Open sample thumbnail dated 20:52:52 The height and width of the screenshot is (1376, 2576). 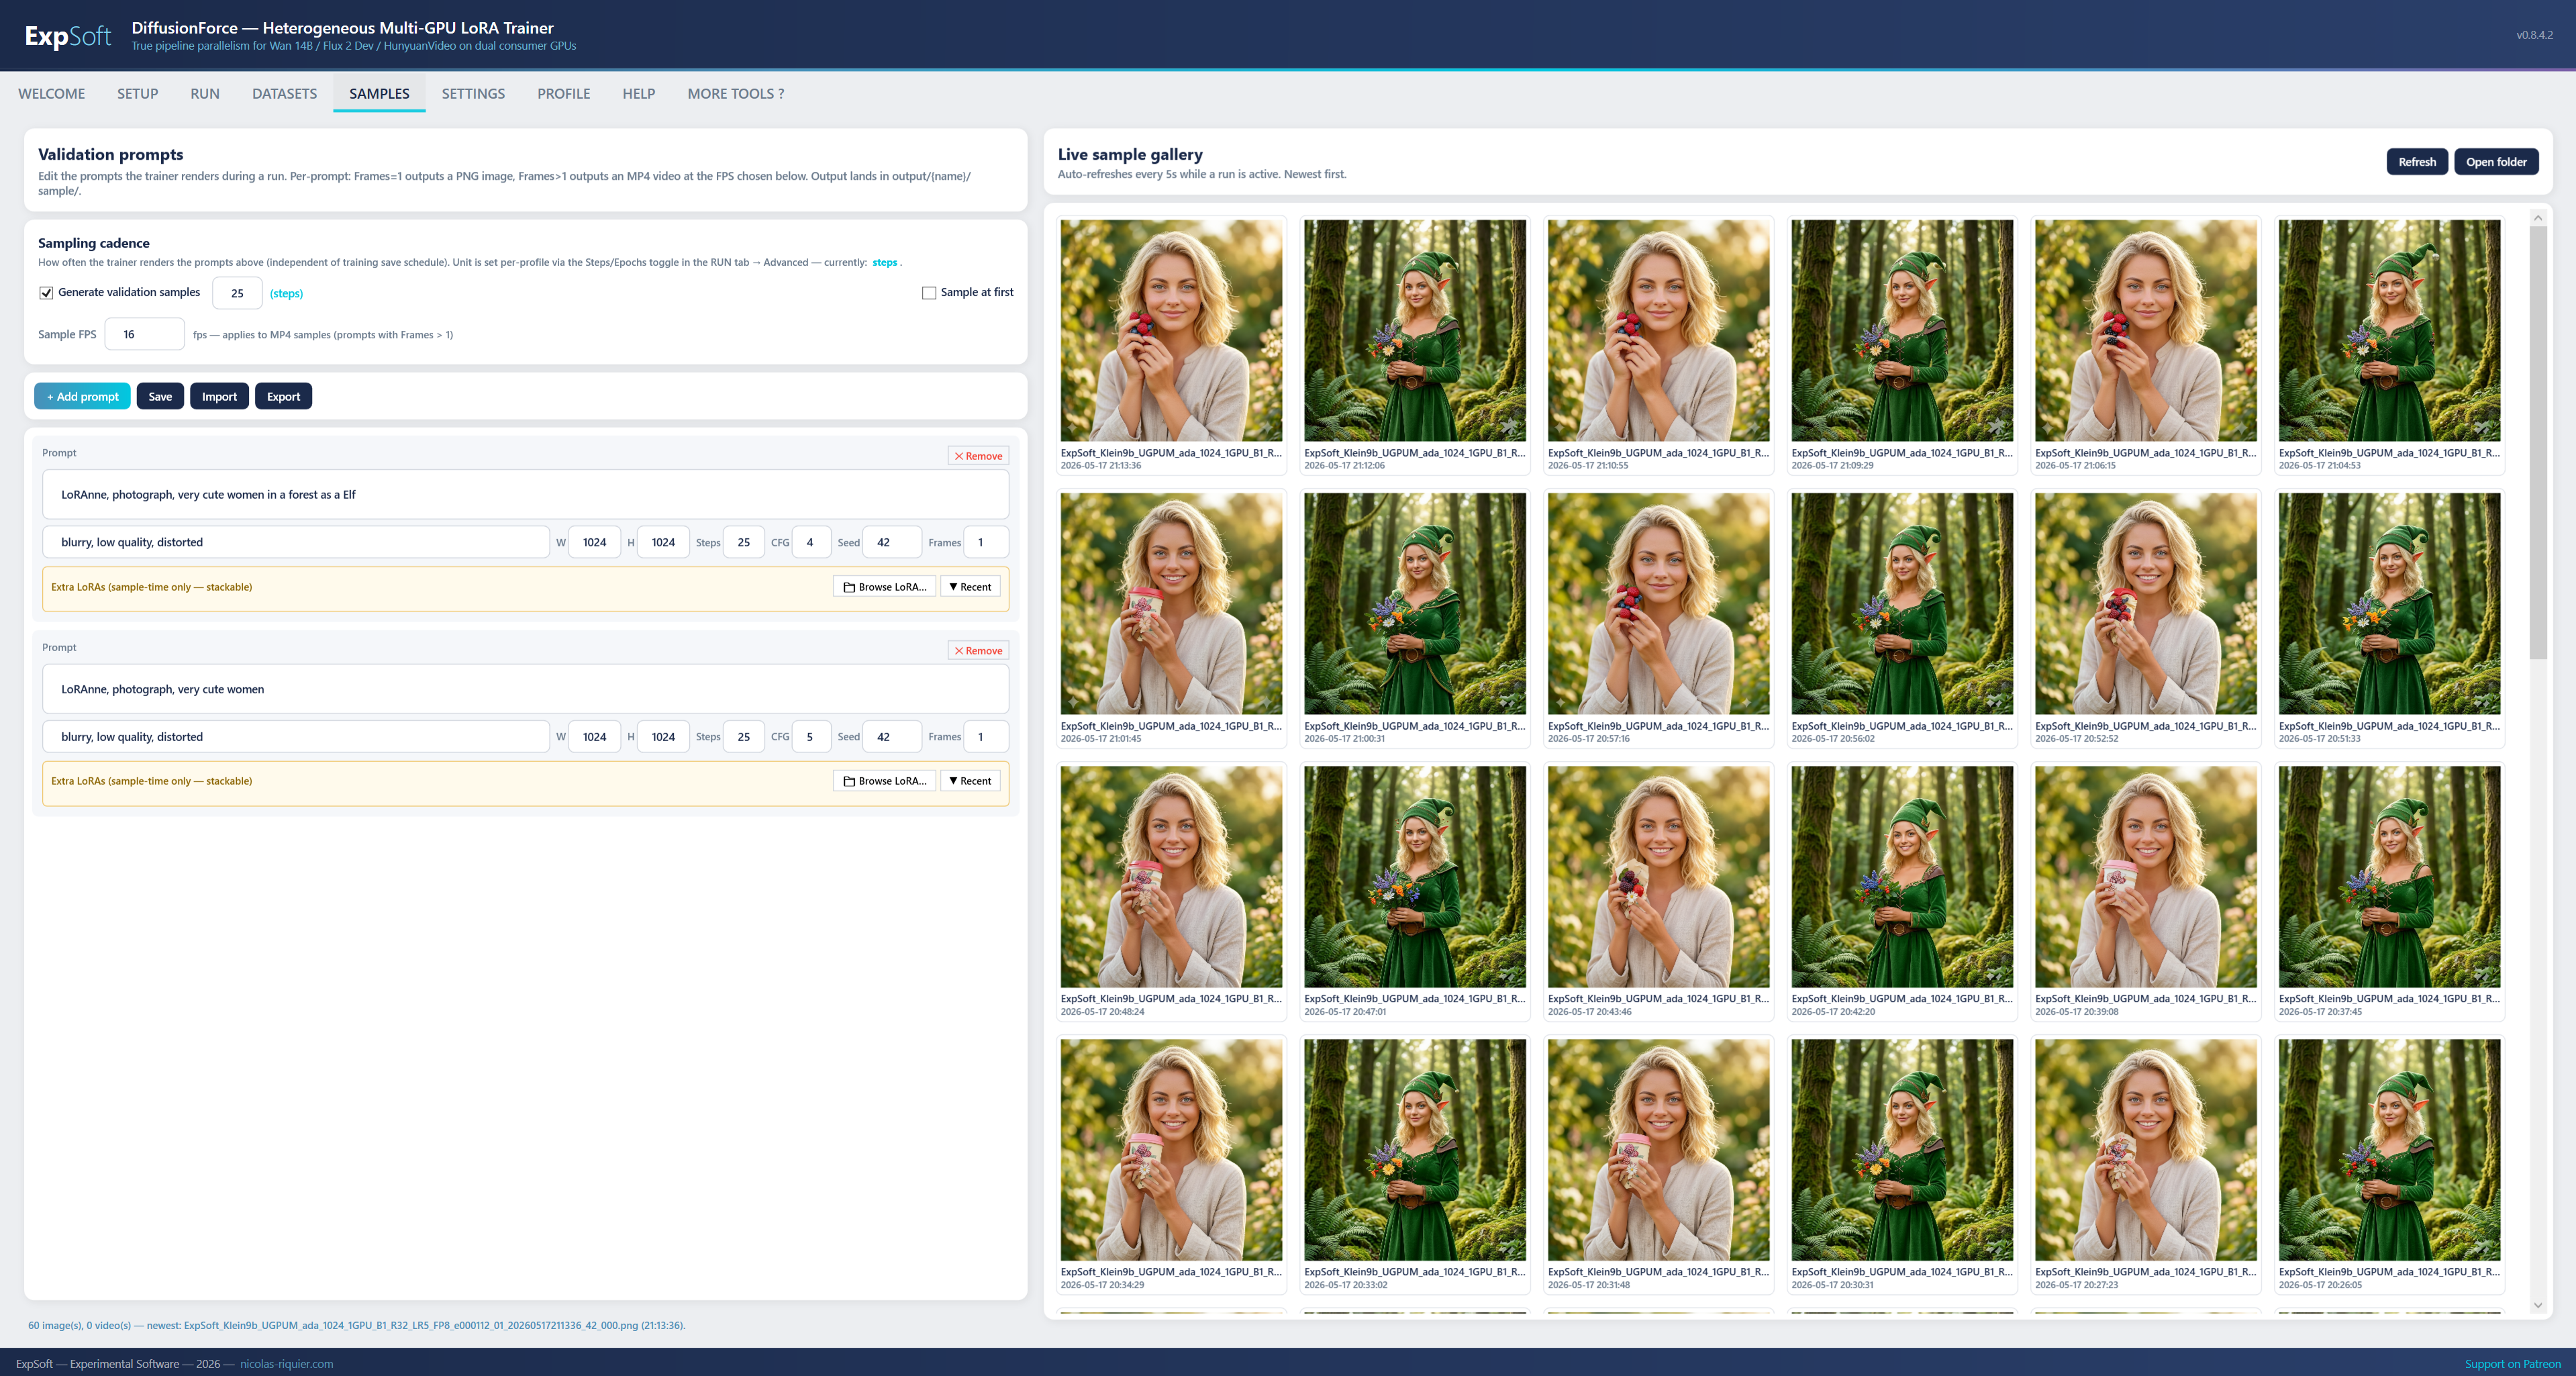pos(2146,604)
